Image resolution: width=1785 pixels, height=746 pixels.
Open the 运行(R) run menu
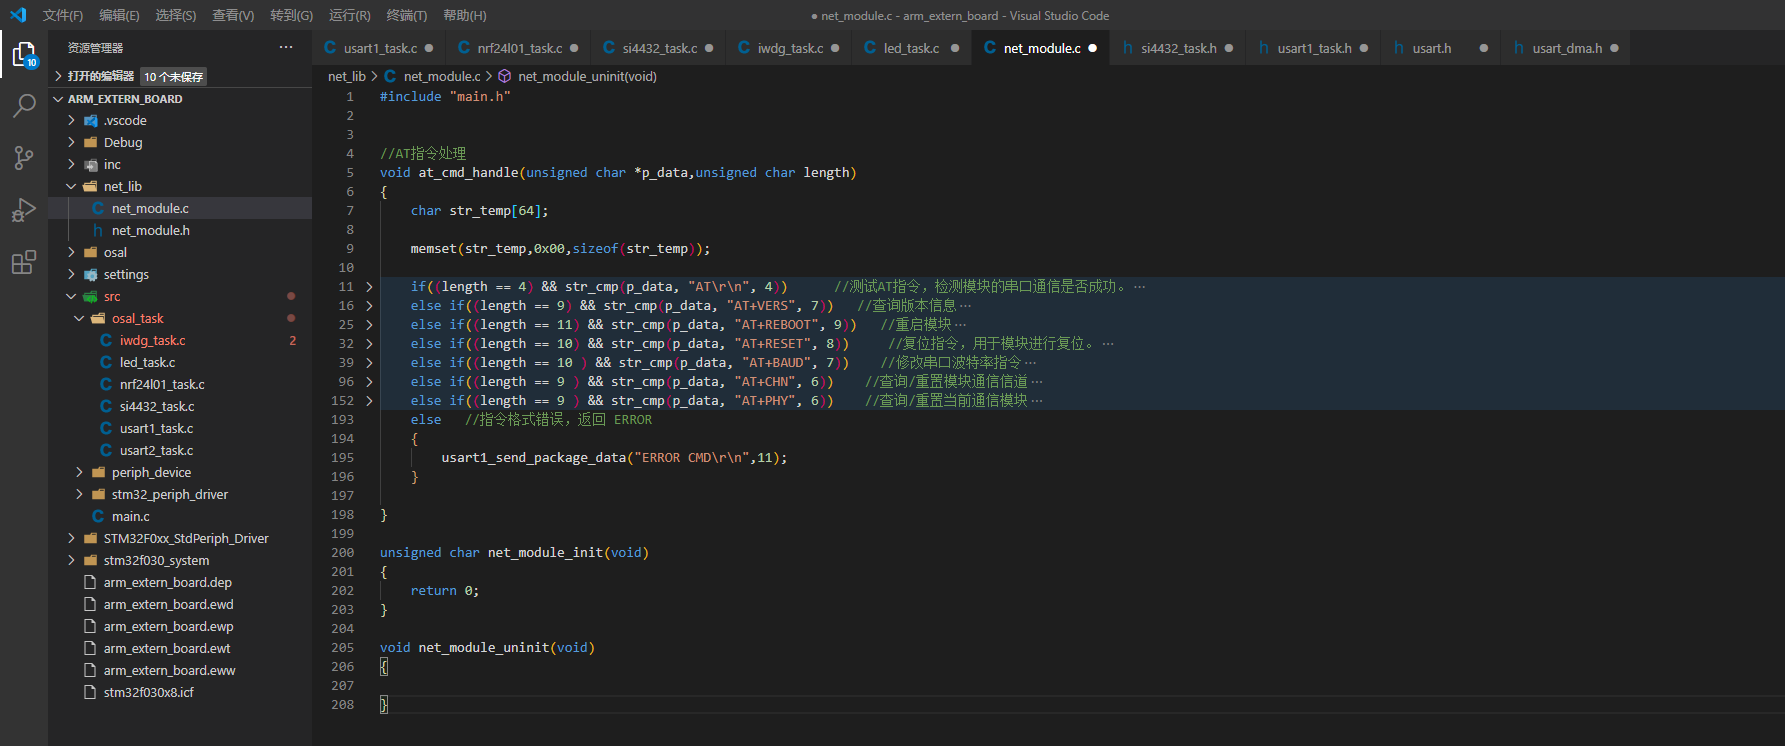[349, 15]
